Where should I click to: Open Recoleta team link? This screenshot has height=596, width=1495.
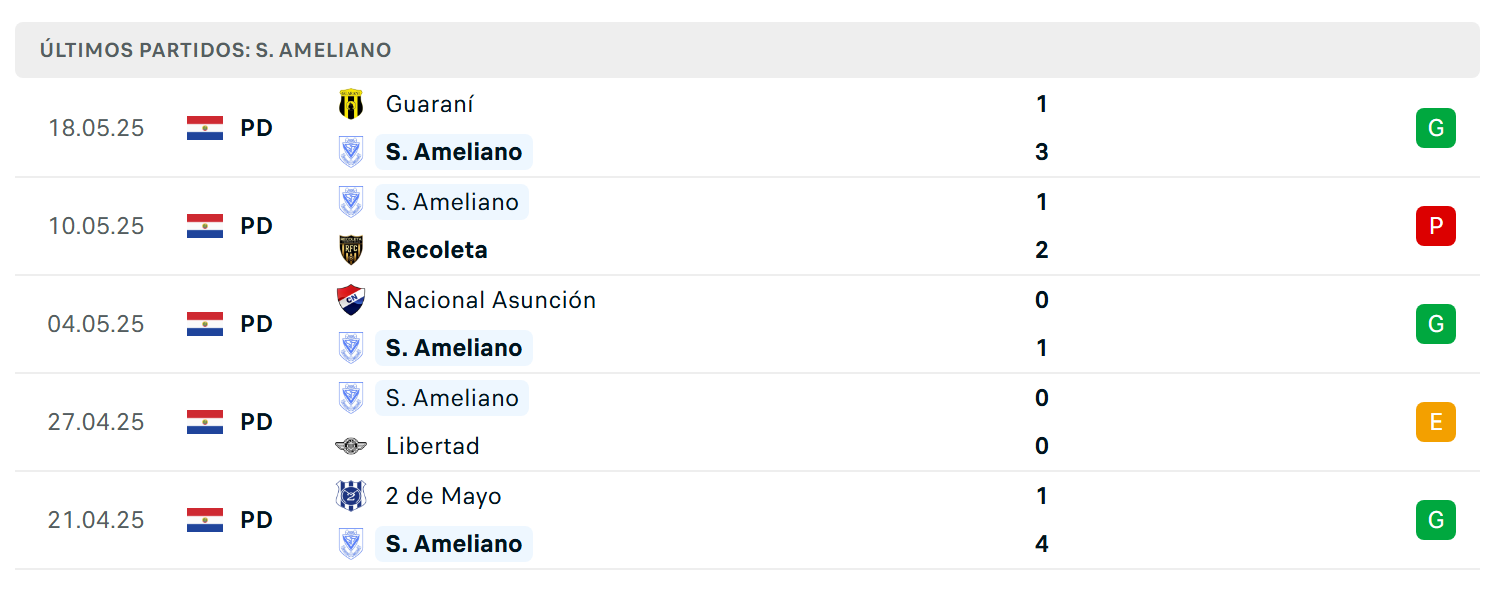click(437, 250)
